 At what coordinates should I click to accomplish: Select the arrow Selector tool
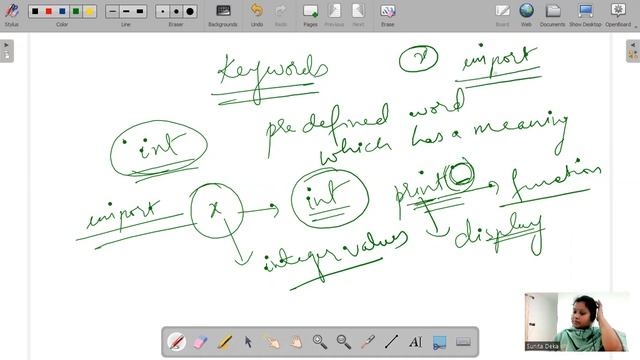point(248,342)
